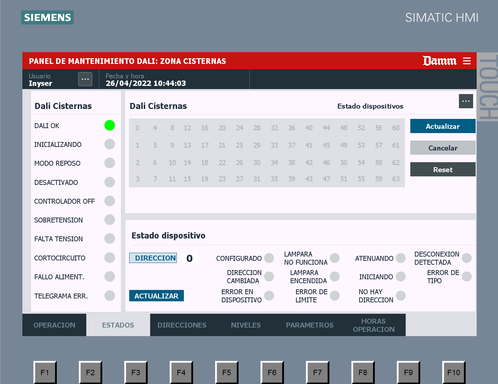
Task: Click the ERROR EN DISPOSITIVO indicator
Action: coord(269,295)
